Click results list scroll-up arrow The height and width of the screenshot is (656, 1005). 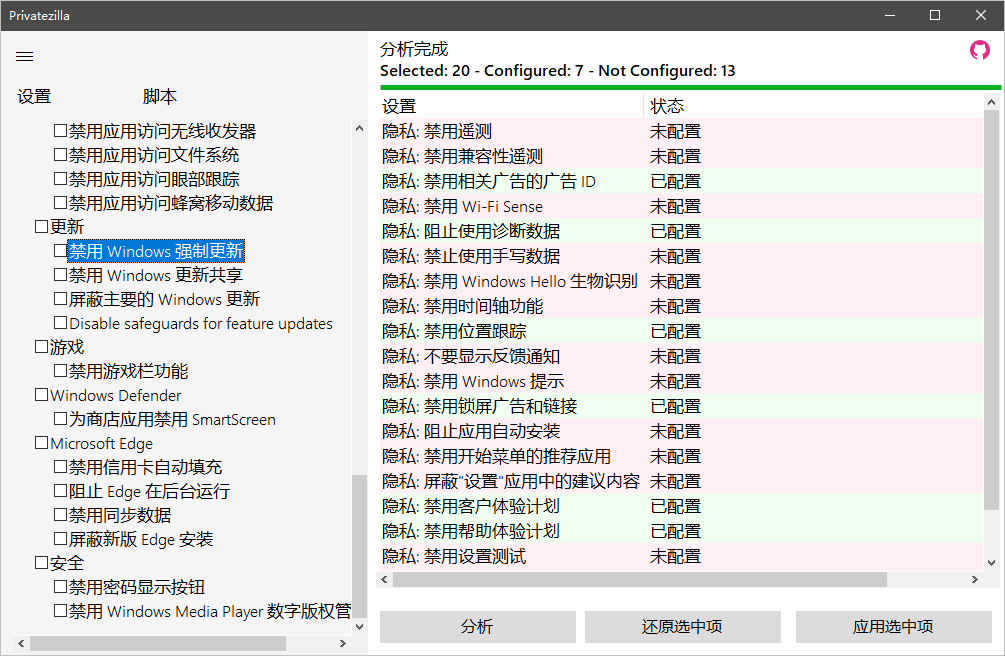[x=991, y=102]
